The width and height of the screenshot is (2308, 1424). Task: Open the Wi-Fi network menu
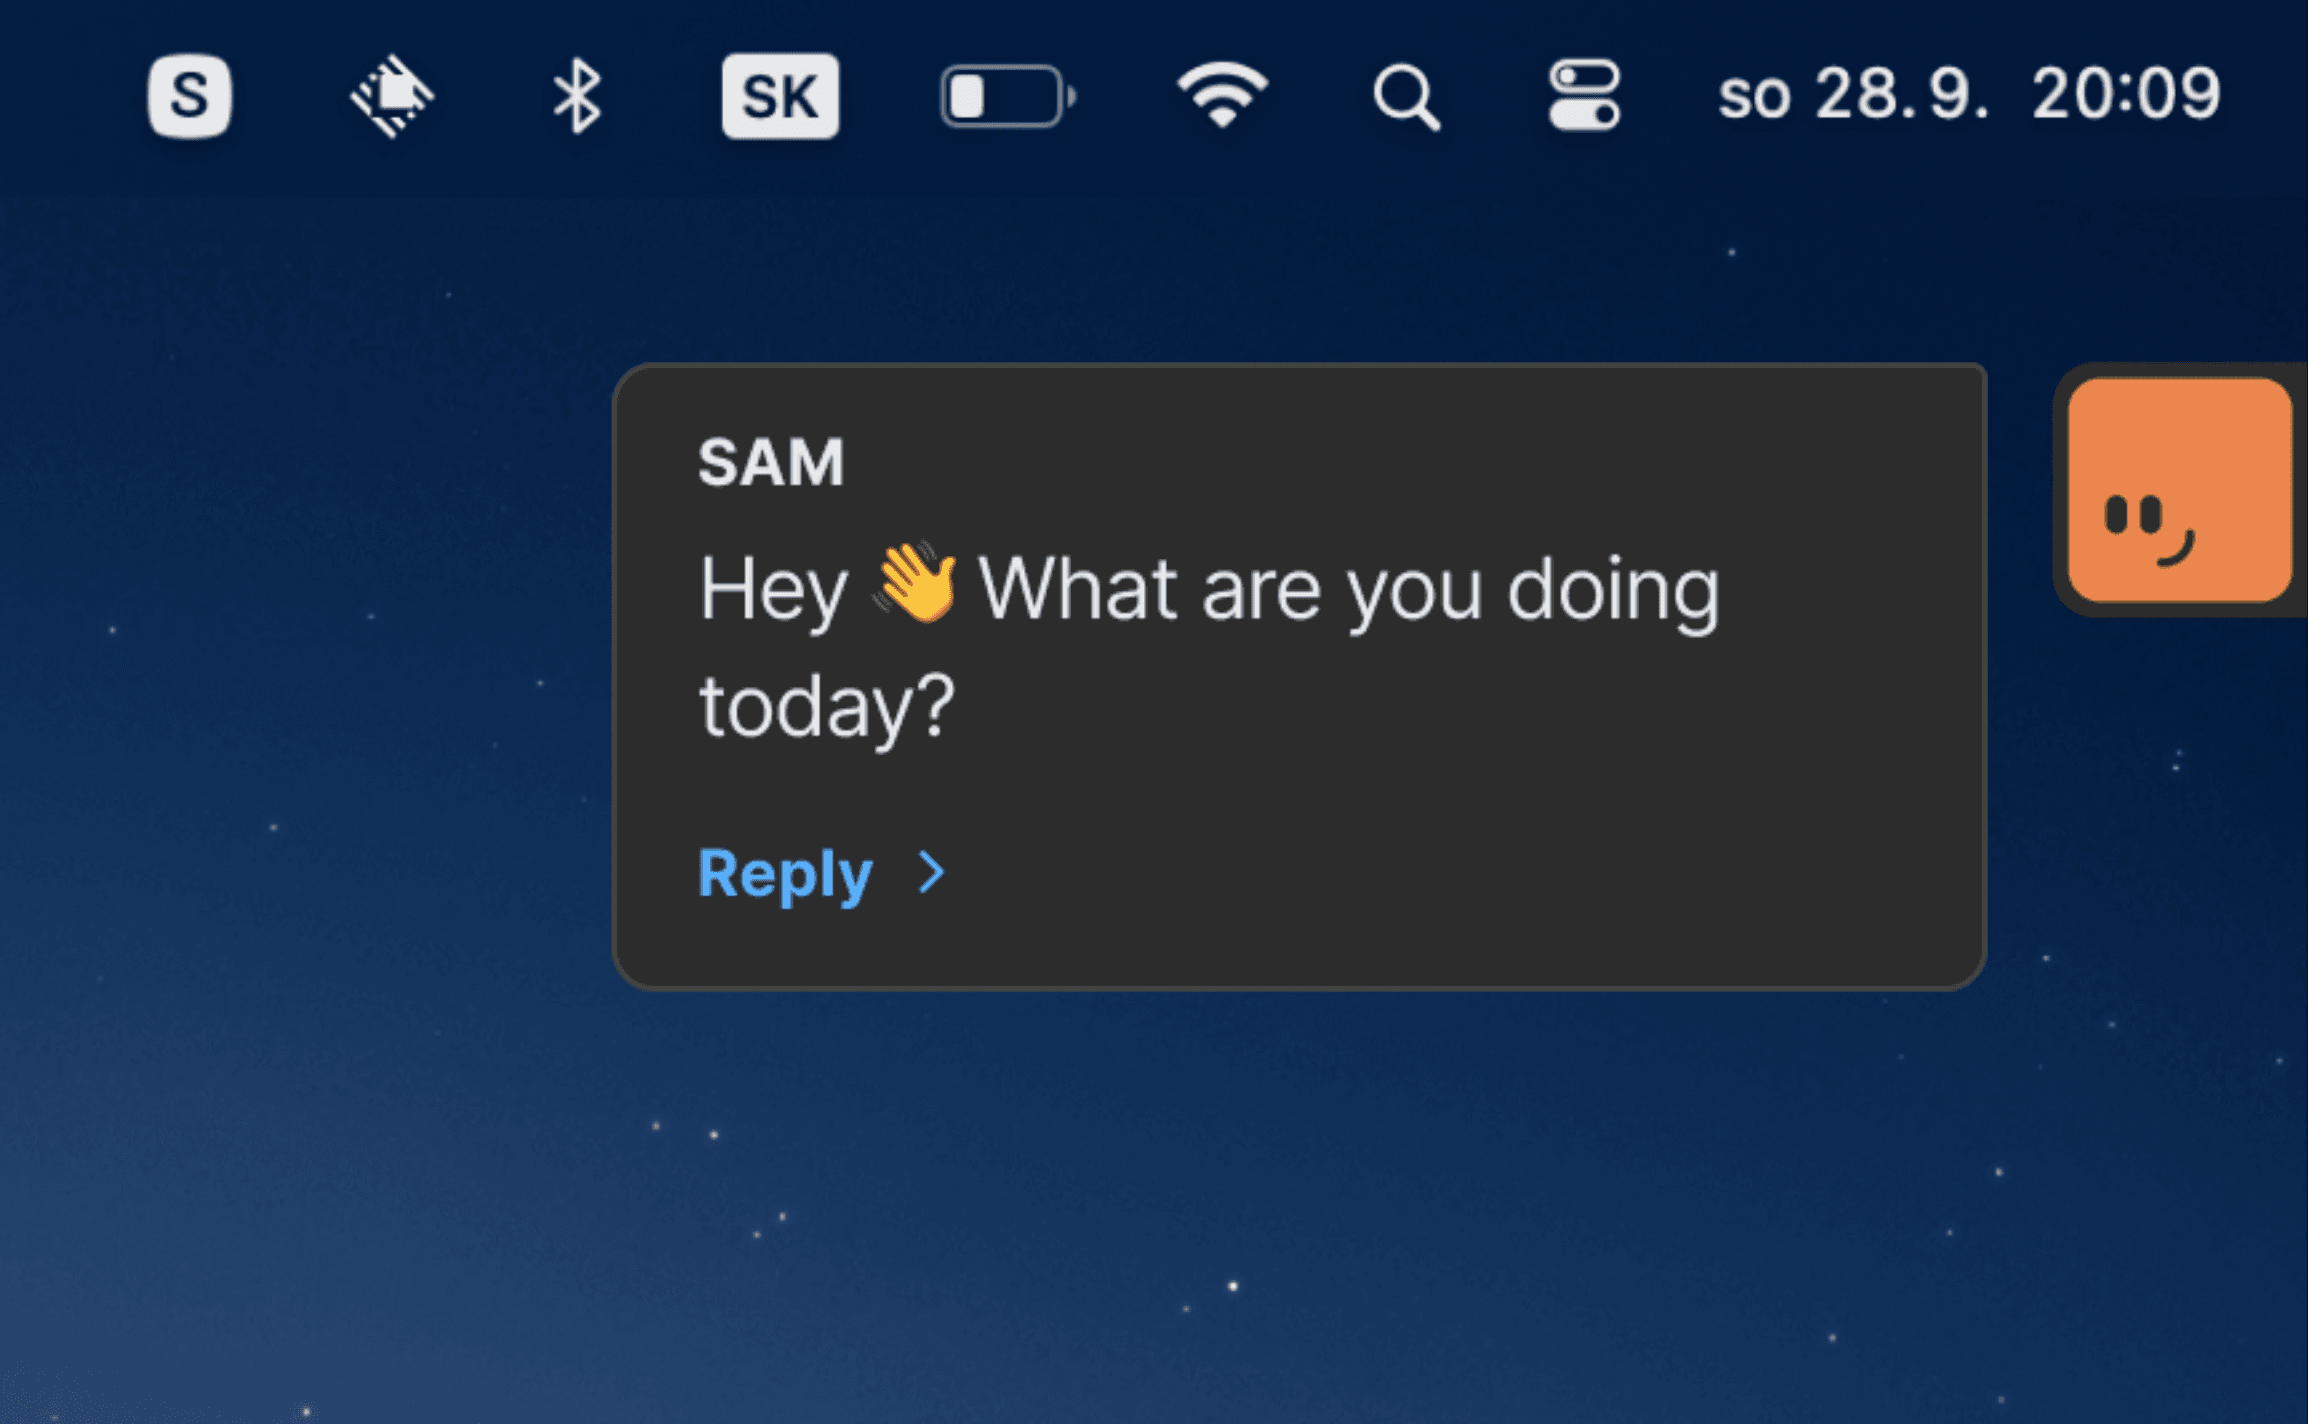pos(1222,96)
